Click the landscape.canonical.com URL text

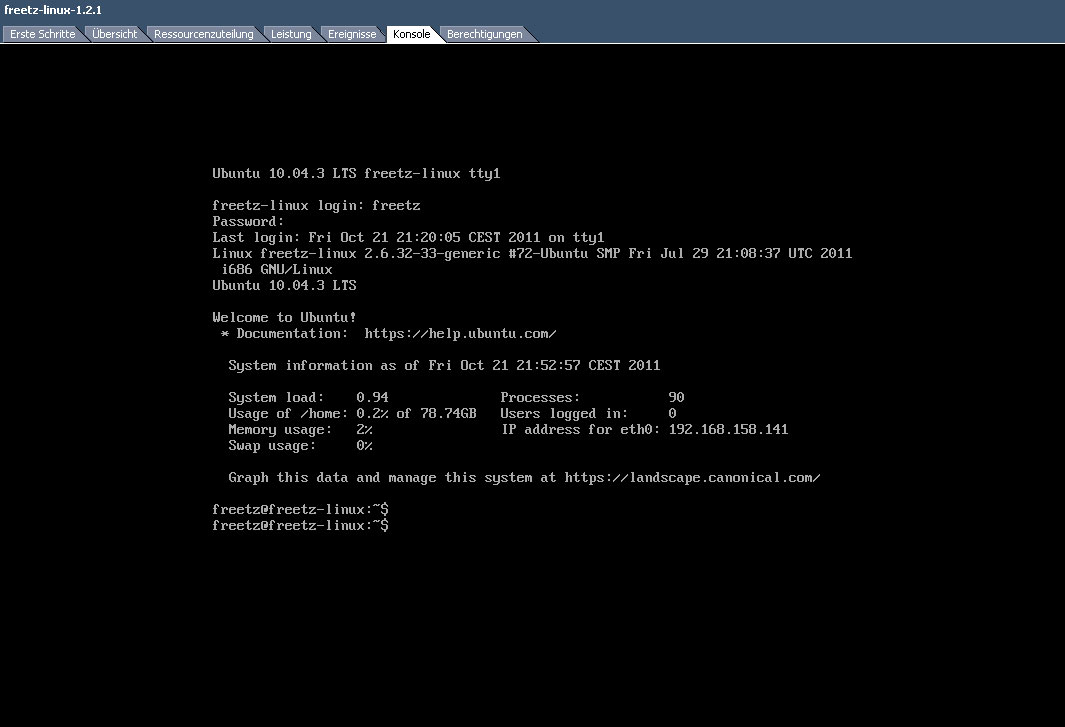coord(692,478)
